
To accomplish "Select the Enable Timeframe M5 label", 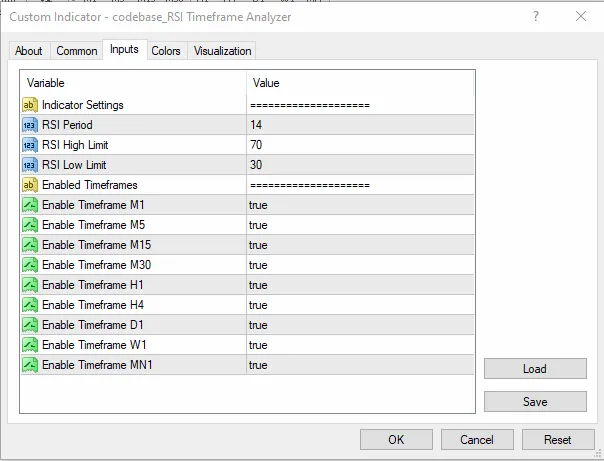I will [94, 225].
